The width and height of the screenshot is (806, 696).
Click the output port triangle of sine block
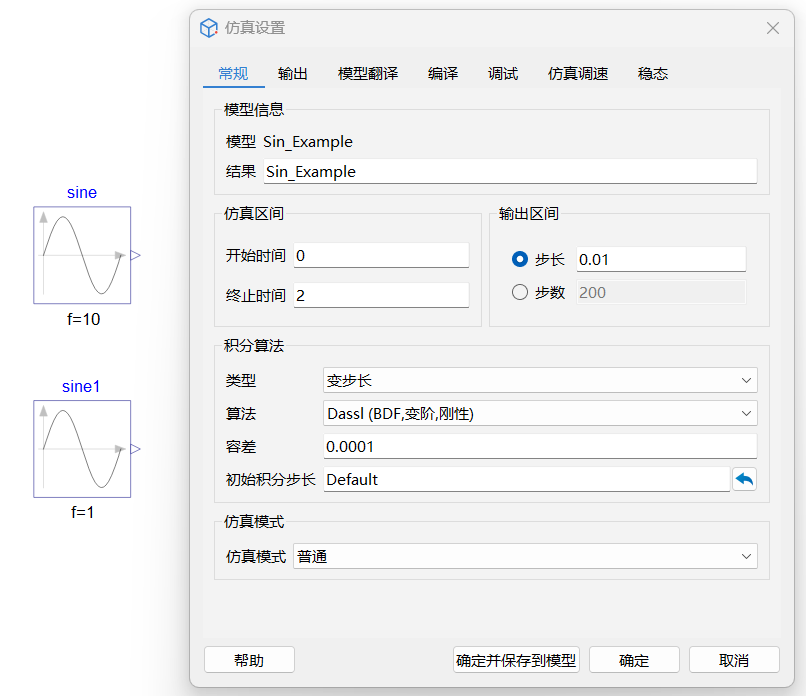[136, 255]
